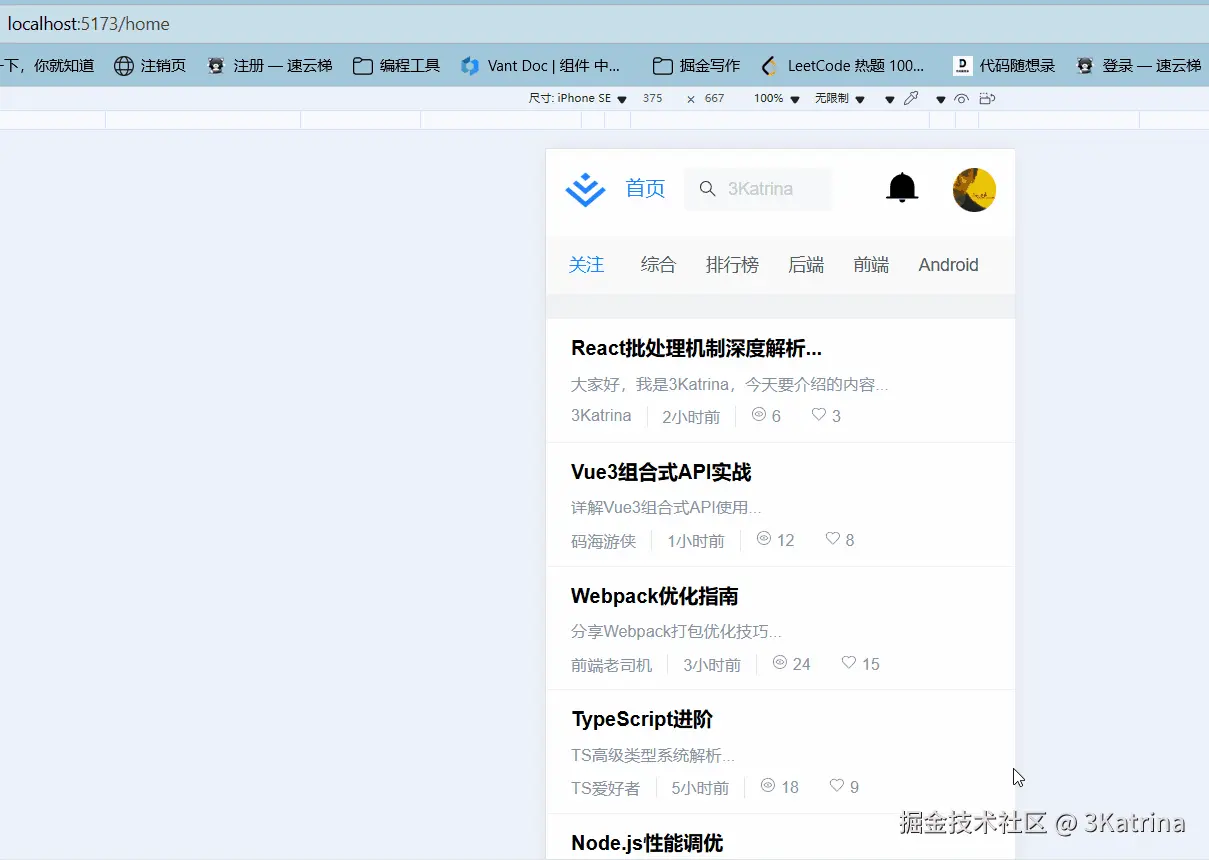Open the 注册 — 速云梯 bookmark
Image resolution: width=1209 pixels, height=860 pixels.
(269, 66)
